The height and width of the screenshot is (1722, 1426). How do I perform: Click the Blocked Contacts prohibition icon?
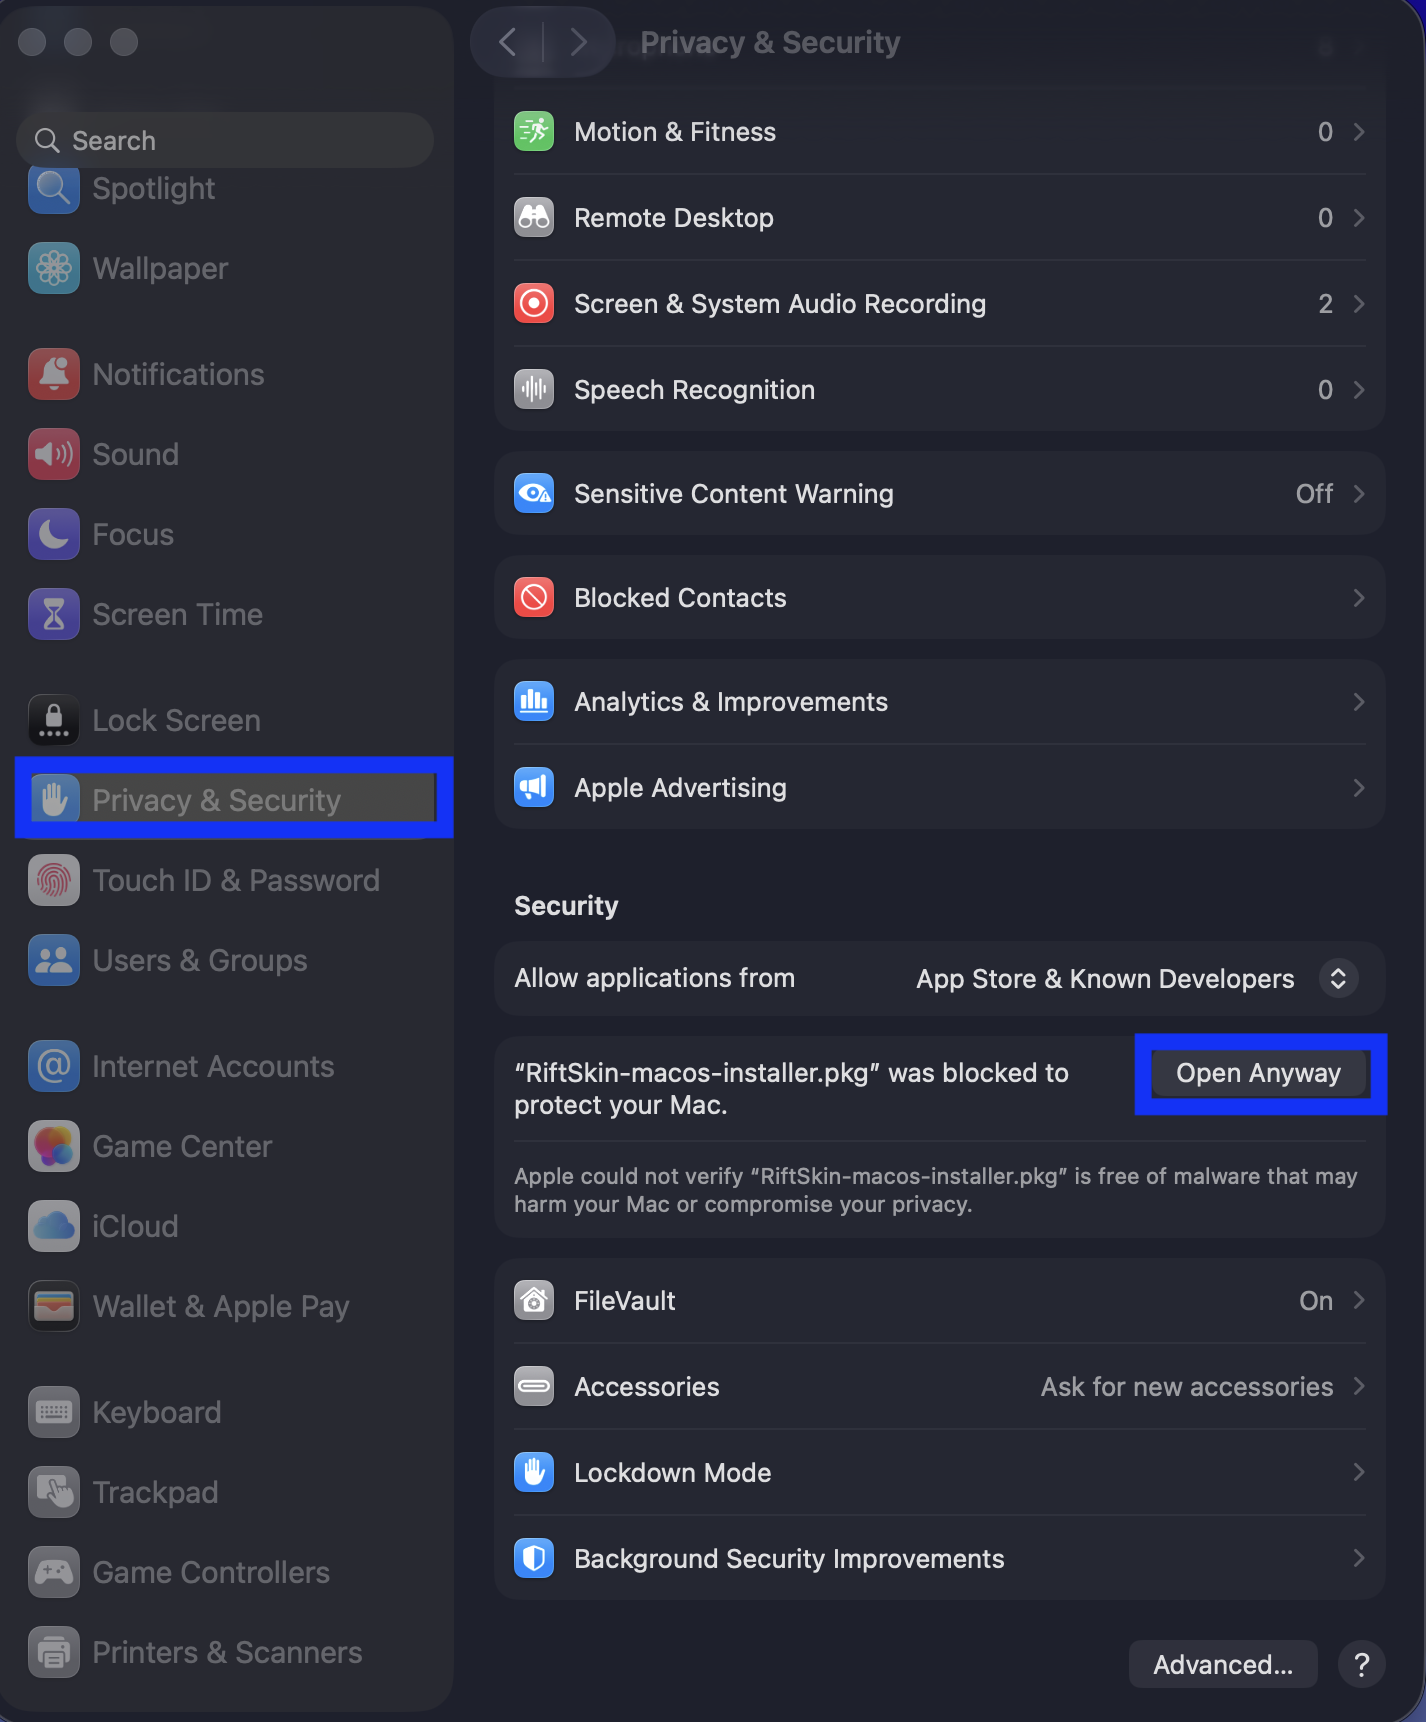534,598
